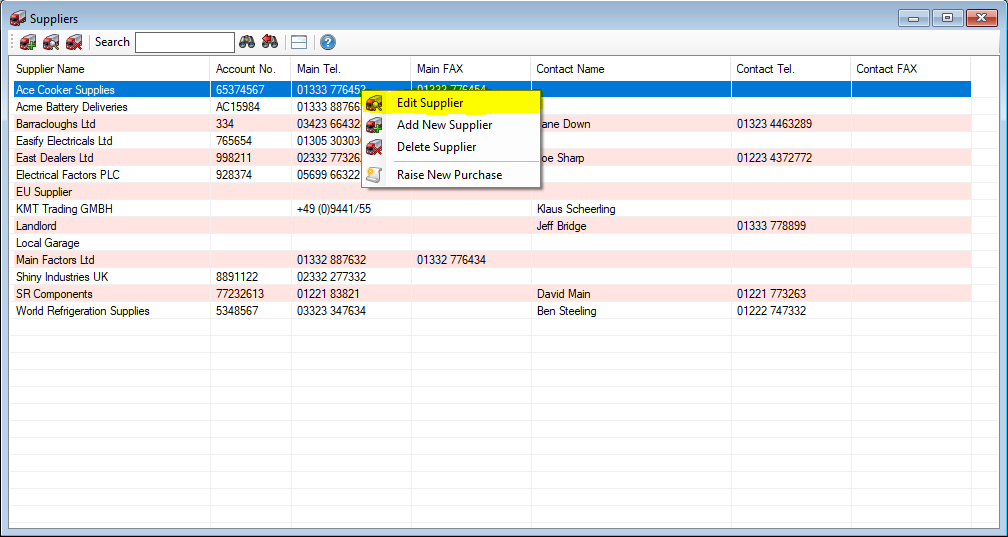Click the Edit Supplier magnifier truck icon

point(51,42)
